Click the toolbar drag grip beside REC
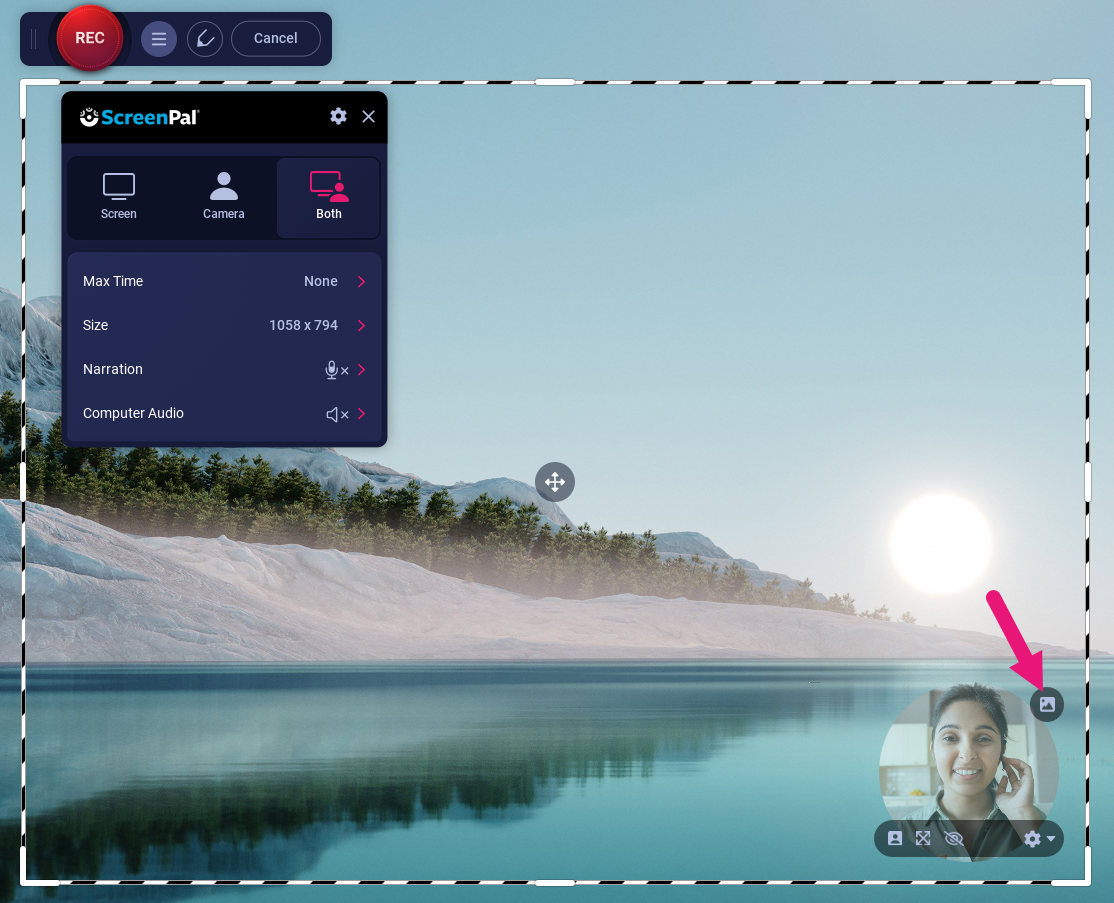 tap(33, 39)
